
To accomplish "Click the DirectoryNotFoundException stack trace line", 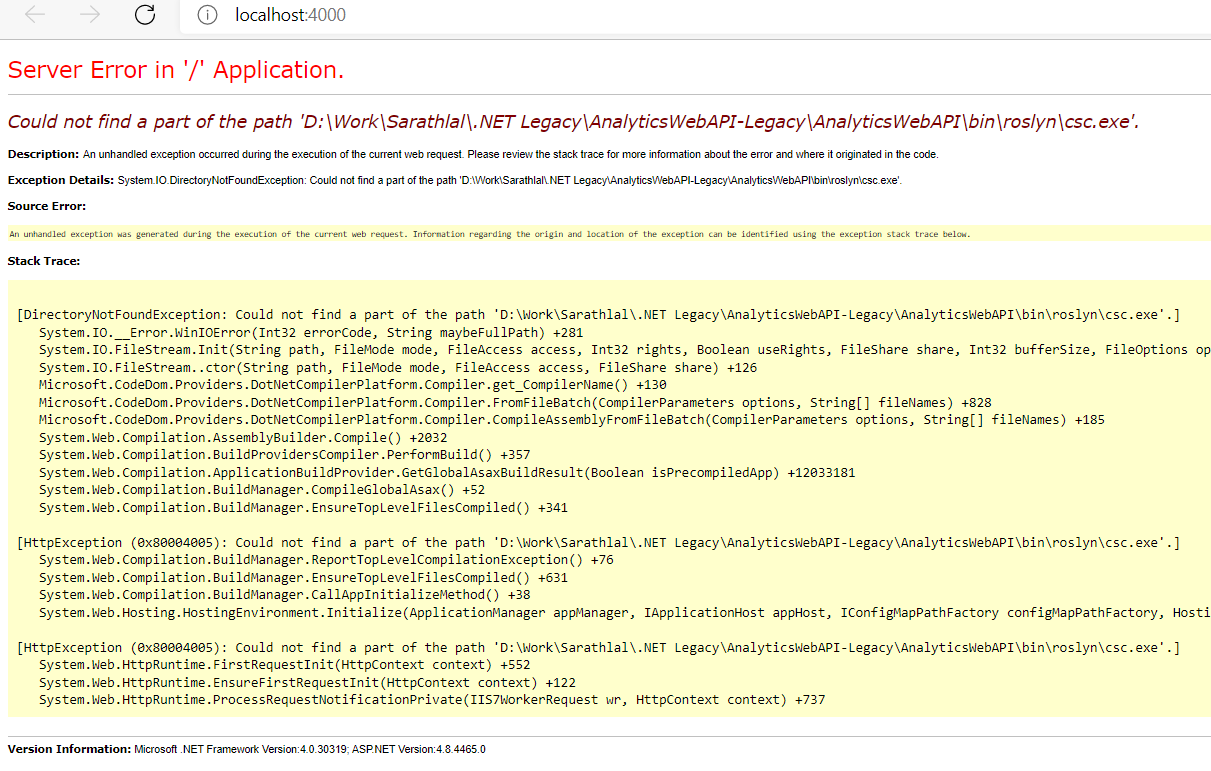I will pos(598,315).
